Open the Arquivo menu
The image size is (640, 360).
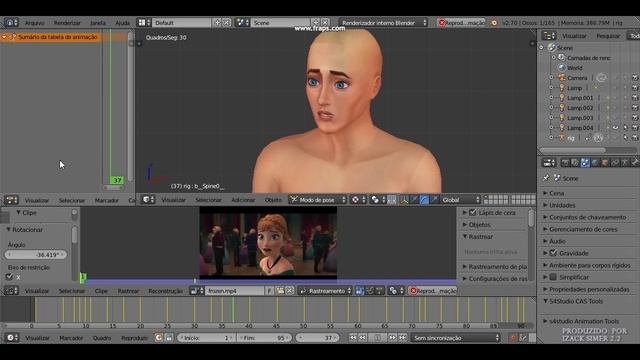(x=35, y=23)
